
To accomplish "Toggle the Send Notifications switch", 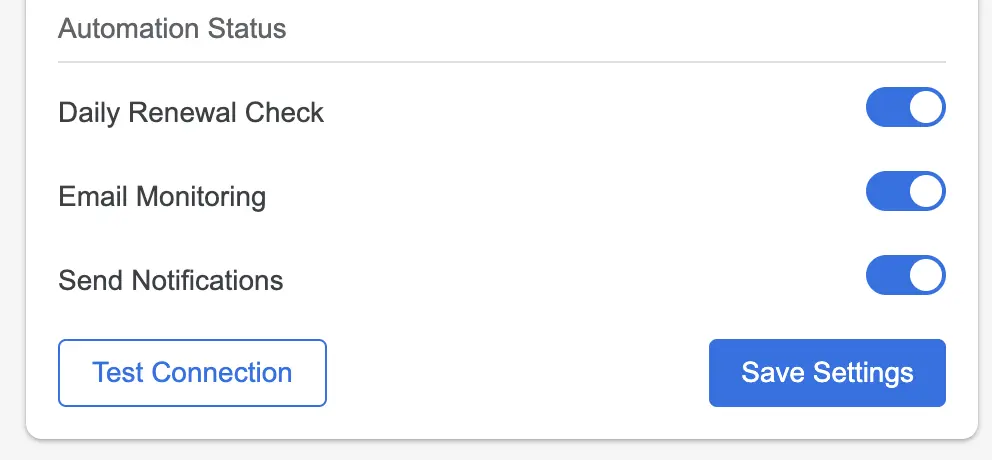I will click(905, 275).
